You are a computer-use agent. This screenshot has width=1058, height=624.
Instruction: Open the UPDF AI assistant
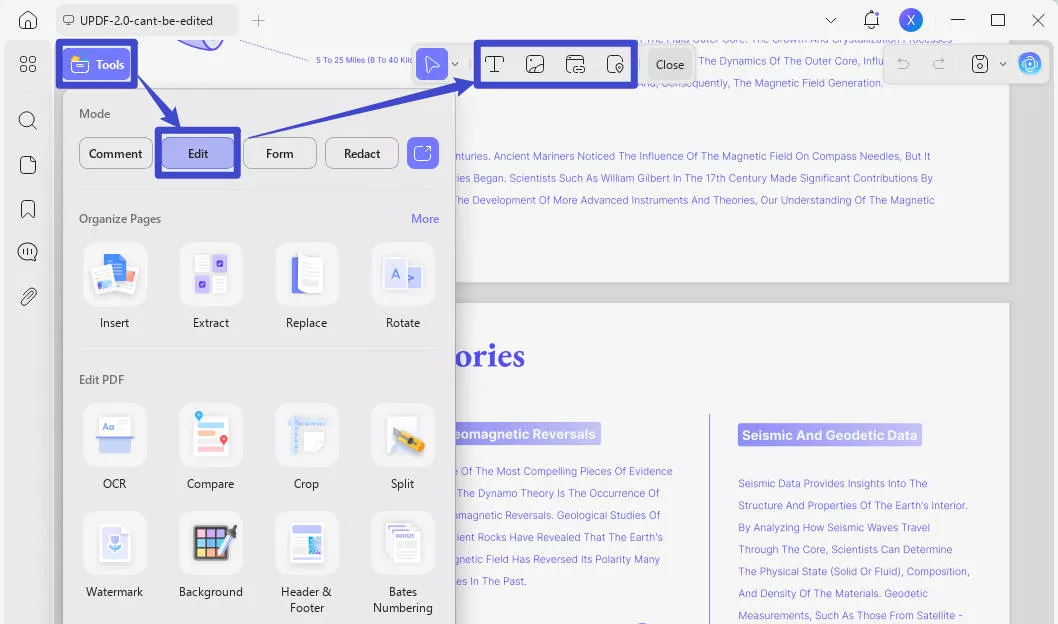(x=1031, y=63)
